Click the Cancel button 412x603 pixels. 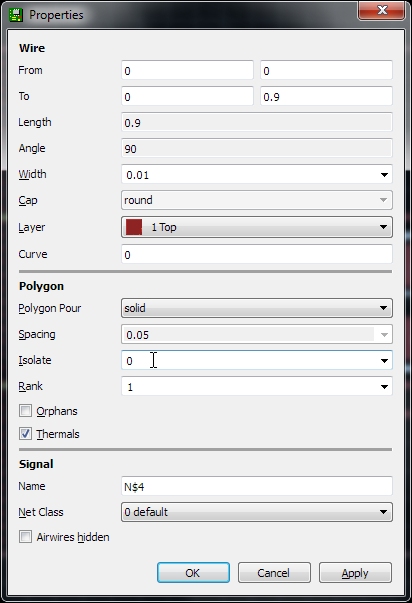coord(274,573)
